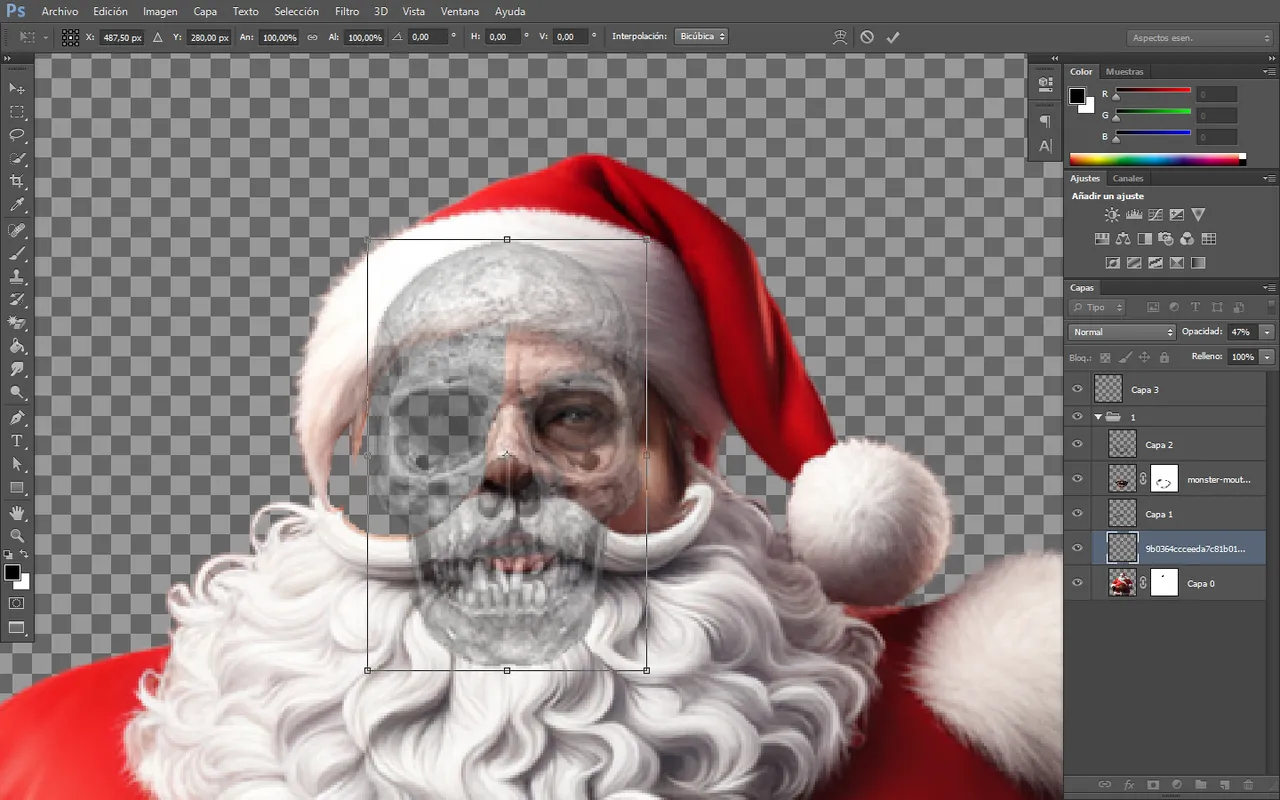1280x800 pixels.
Task: Collapse the group 1 folder
Action: (x=1097, y=416)
